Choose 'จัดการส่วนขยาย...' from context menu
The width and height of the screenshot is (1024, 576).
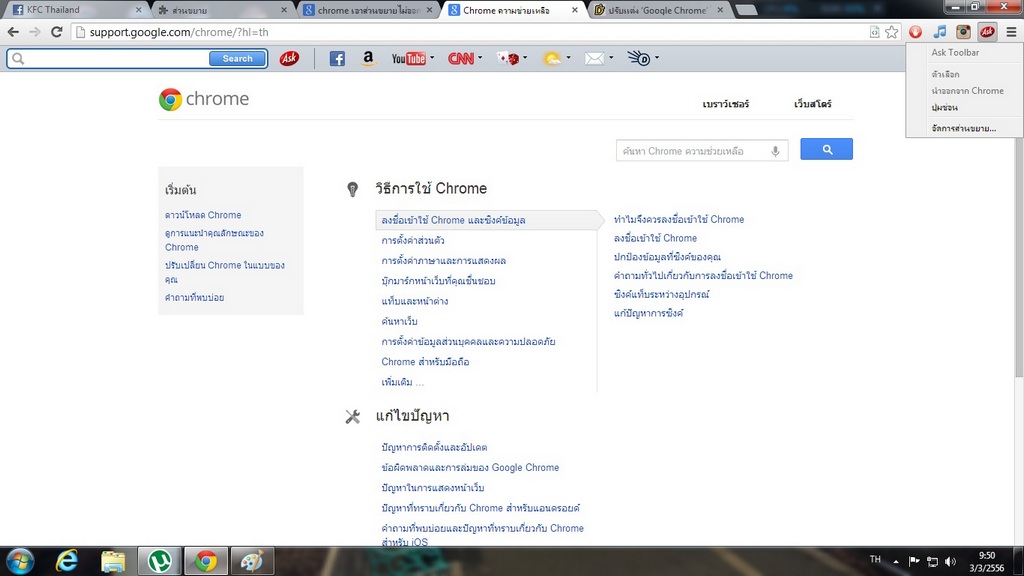(x=963, y=128)
